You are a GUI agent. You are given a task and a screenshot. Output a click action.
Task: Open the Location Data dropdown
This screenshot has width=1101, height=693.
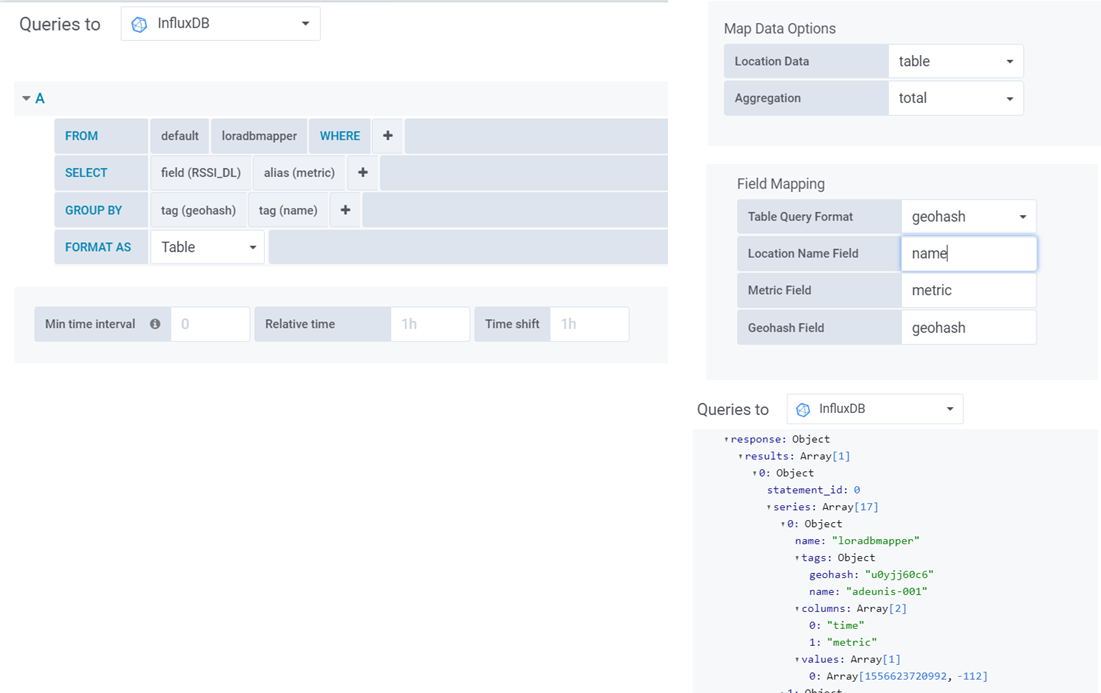coord(955,61)
